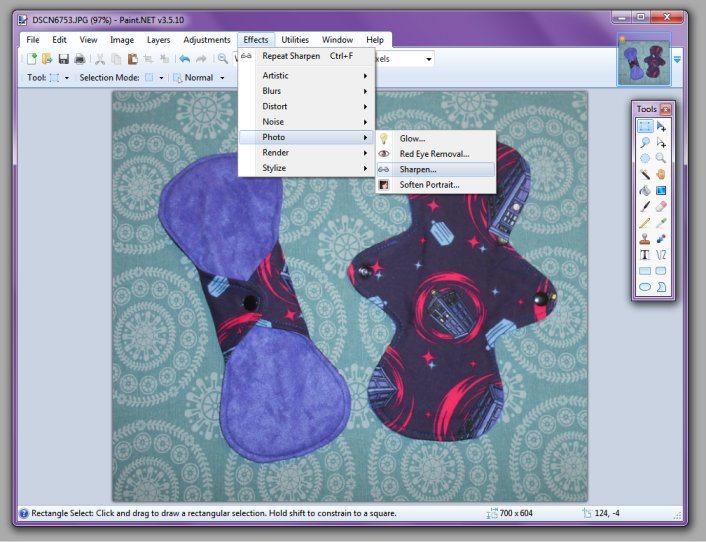Activate the Clone Stamp tool
This screenshot has height=542, width=706.
click(x=645, y=238)
